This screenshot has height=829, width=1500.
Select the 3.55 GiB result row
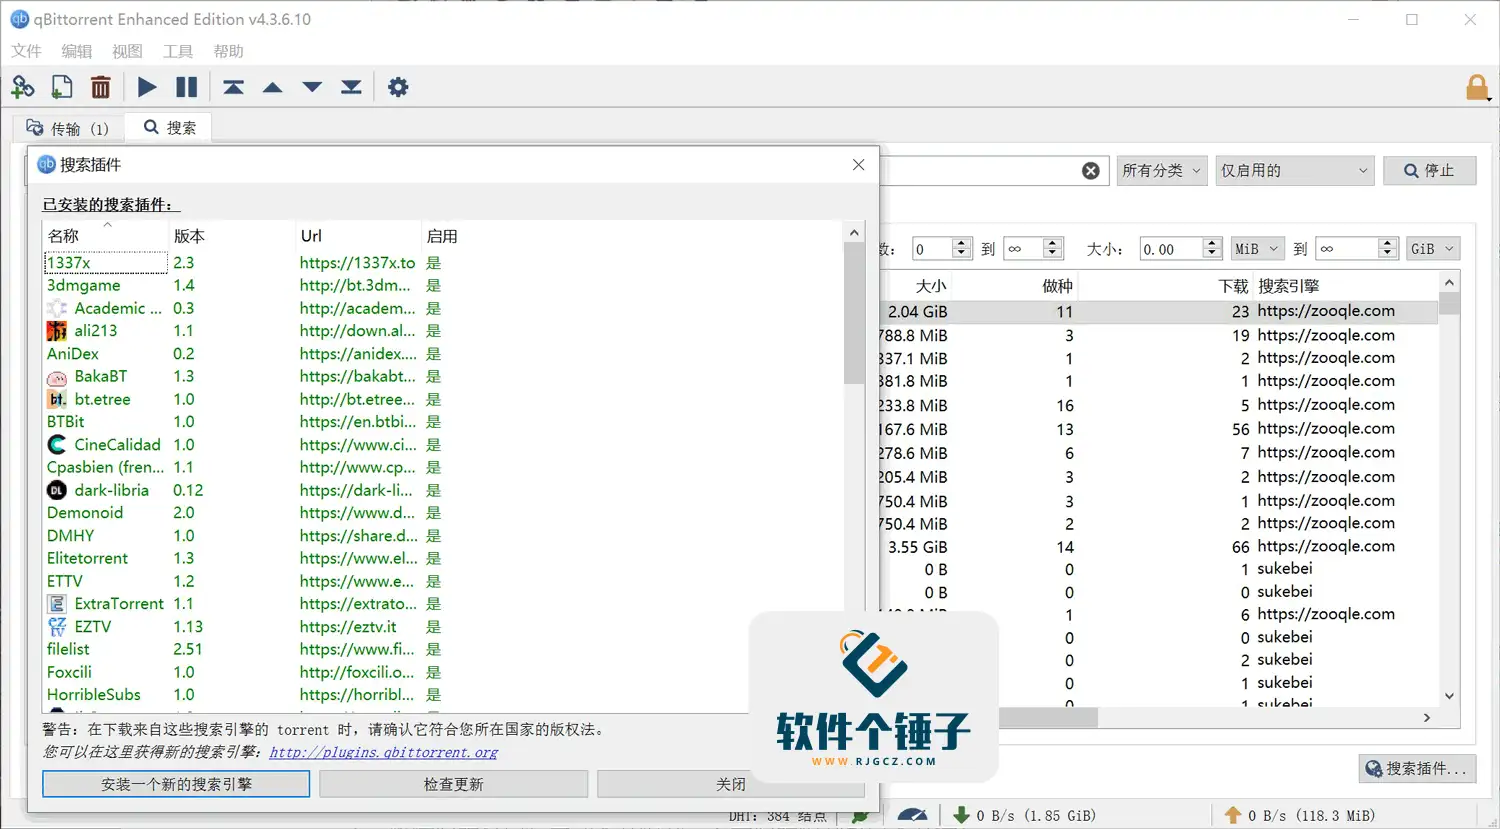1160,547
